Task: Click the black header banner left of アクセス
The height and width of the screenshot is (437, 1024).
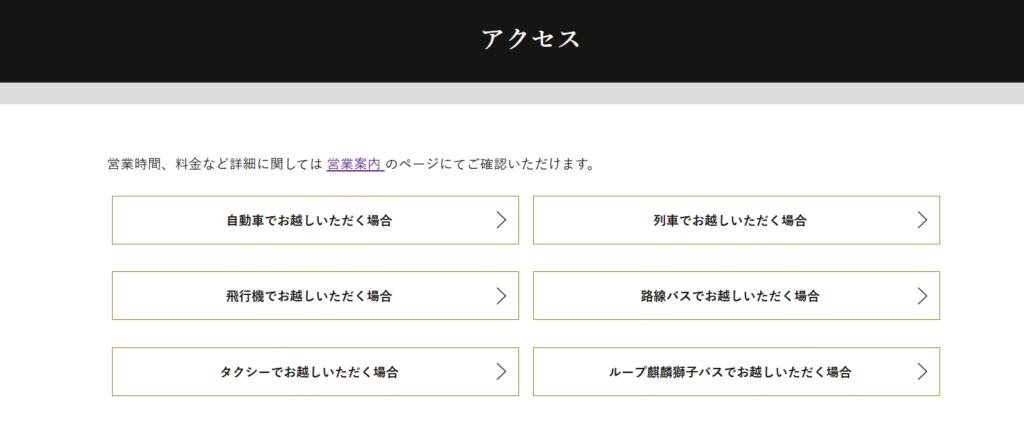Action: click(200, 40)
